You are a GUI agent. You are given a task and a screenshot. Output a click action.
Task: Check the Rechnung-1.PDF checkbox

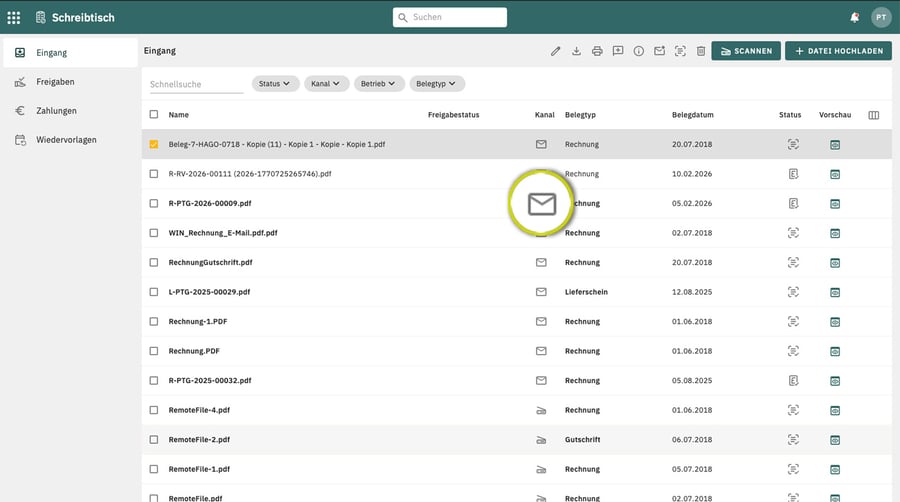(x=154, y=321)
